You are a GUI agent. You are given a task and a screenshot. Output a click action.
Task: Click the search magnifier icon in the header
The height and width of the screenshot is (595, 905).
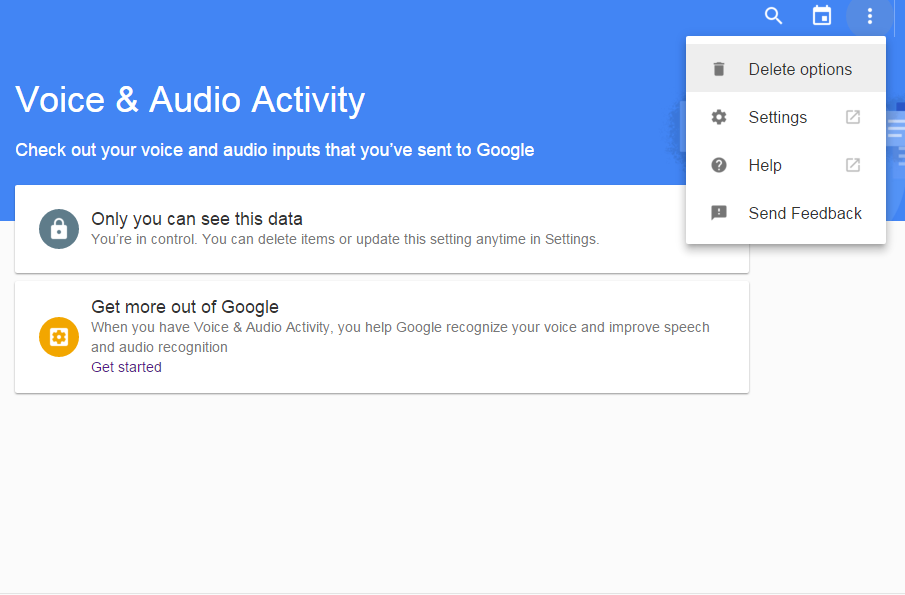(x=773, y=16)
